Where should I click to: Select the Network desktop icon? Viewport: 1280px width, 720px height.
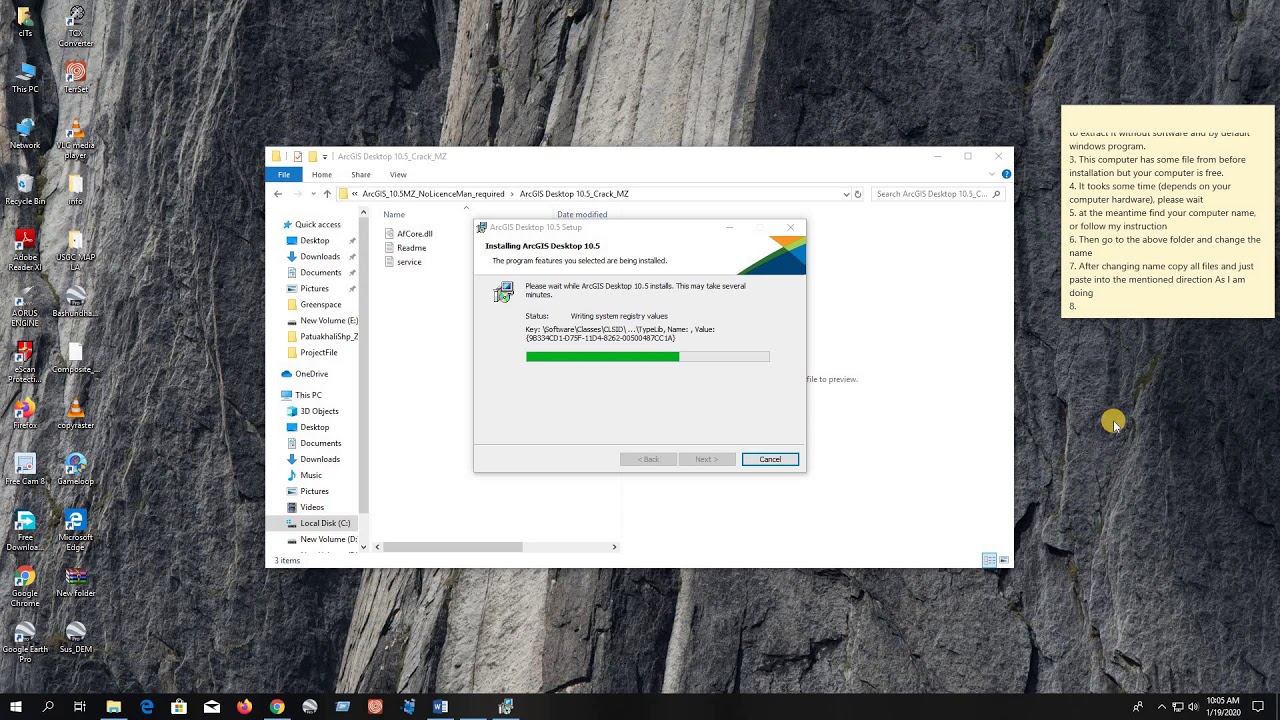[x=25, y=133]
